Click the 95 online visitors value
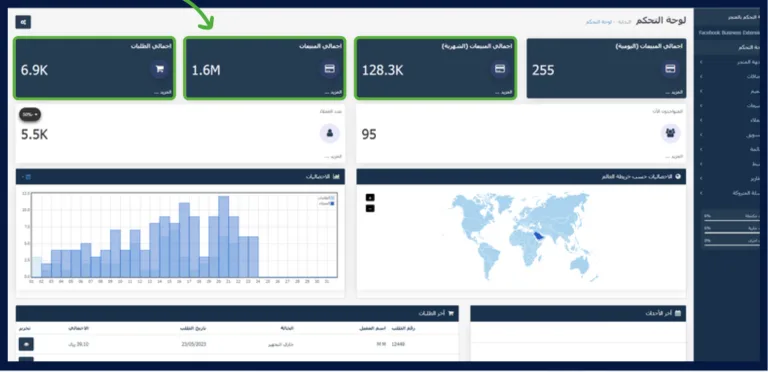Screen dimensions: 768x372 369,135
